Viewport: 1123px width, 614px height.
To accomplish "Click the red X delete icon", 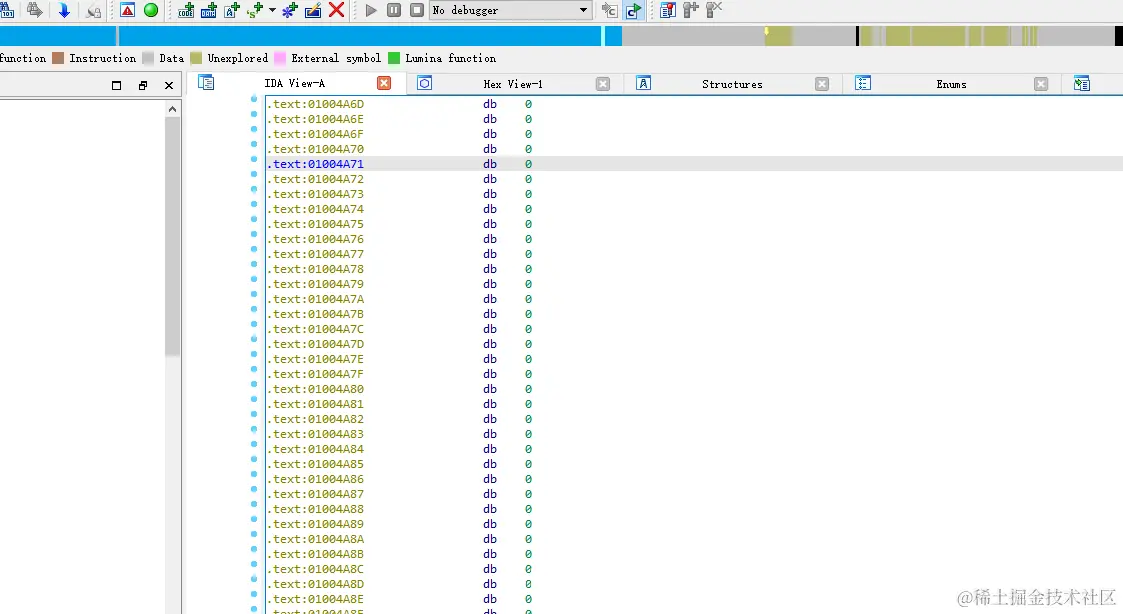I will click(336, 10).
